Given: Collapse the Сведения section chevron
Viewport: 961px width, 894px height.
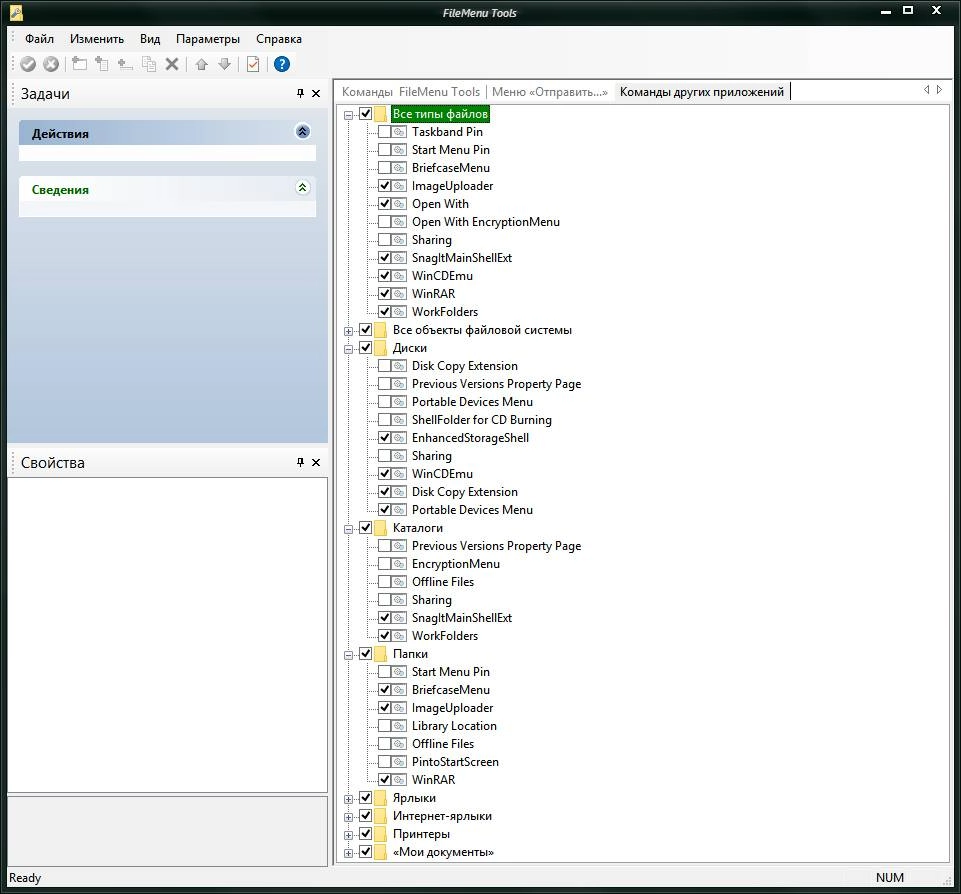Looking at the screenshot, I should click(x=303, y=188).
